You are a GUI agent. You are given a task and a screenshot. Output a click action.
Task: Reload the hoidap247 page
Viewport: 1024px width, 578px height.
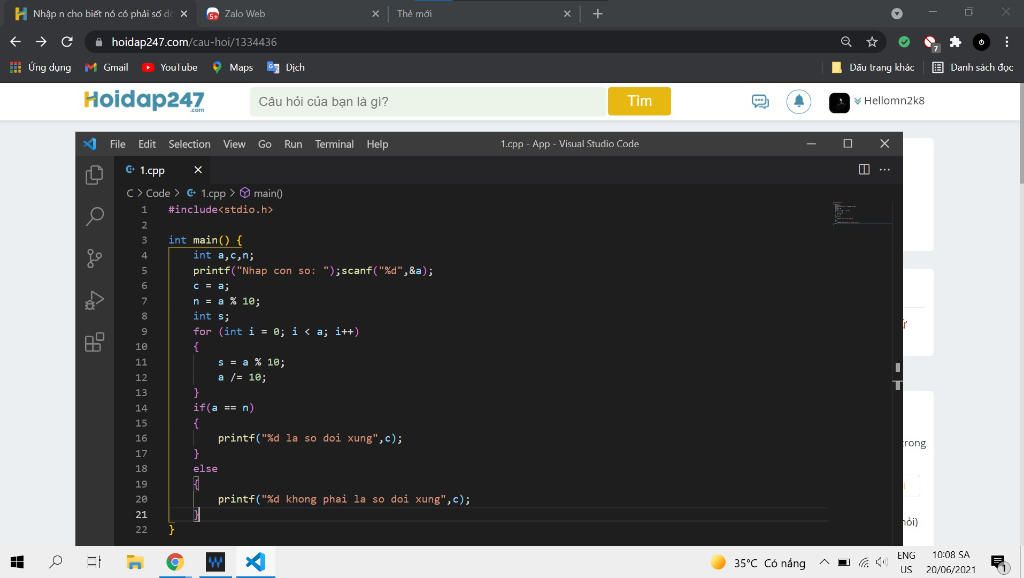(x=67, y=42)
